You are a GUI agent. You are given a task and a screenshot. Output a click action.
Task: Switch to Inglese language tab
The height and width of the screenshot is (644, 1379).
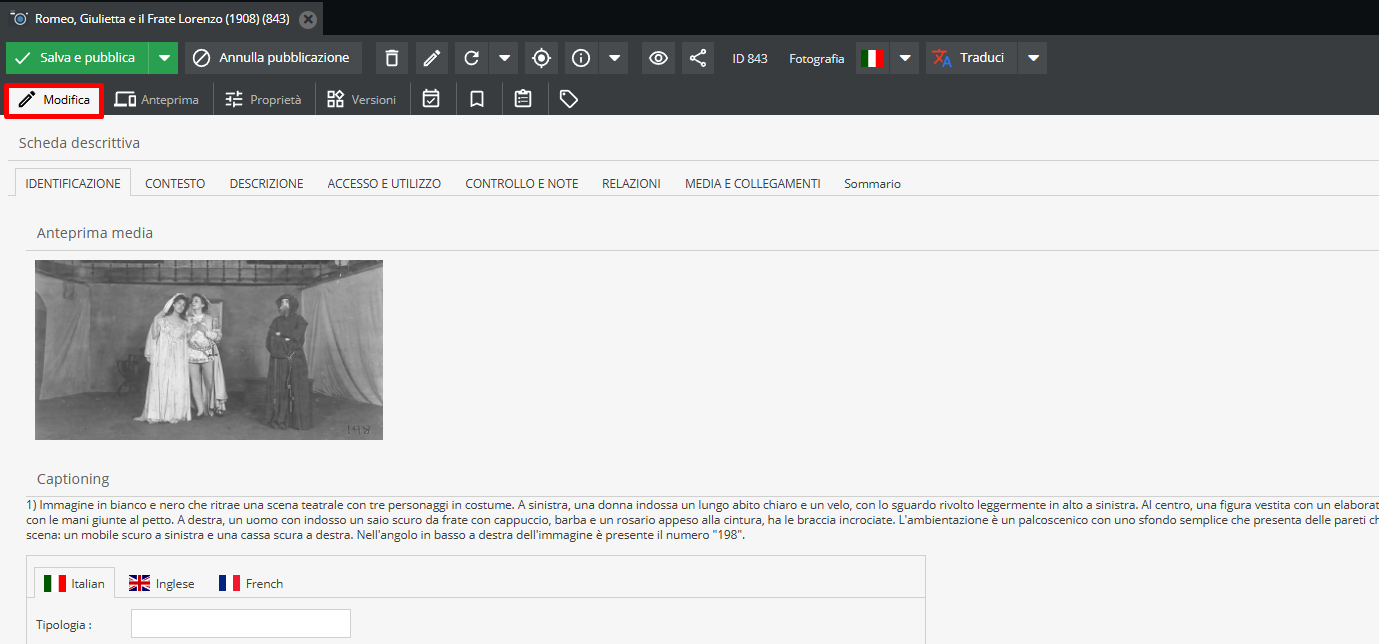(162, 583)
